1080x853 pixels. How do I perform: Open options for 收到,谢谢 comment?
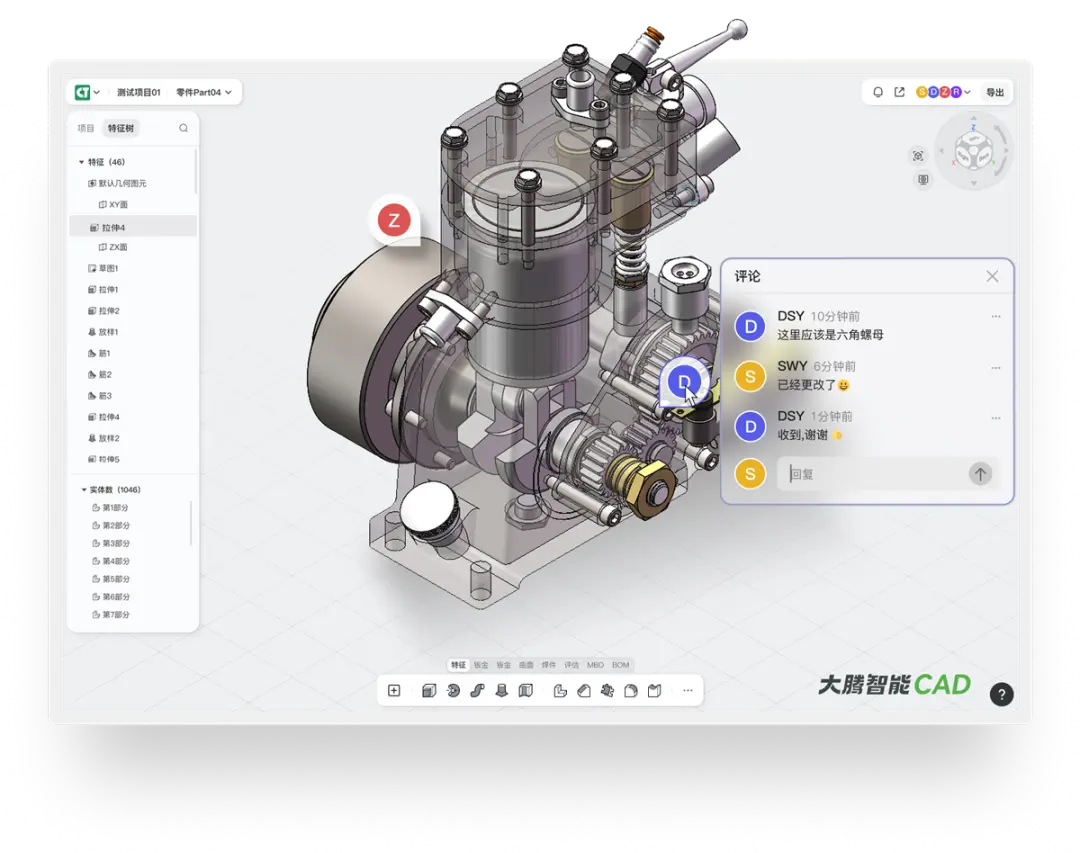click(x=996, y=418)
